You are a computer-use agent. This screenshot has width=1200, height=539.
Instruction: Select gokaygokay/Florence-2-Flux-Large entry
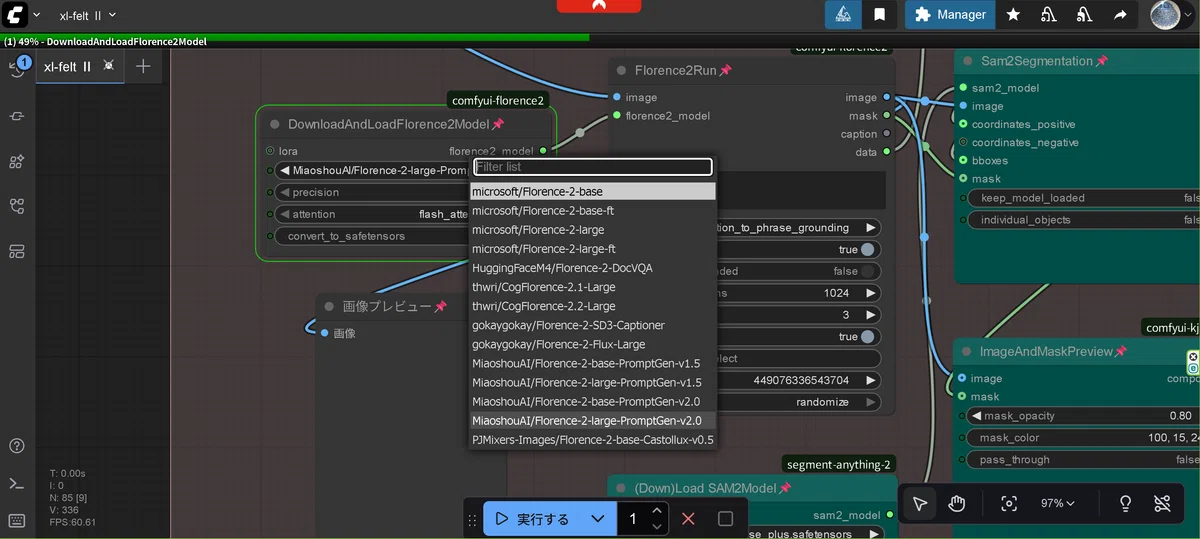[x=593, y=344]
